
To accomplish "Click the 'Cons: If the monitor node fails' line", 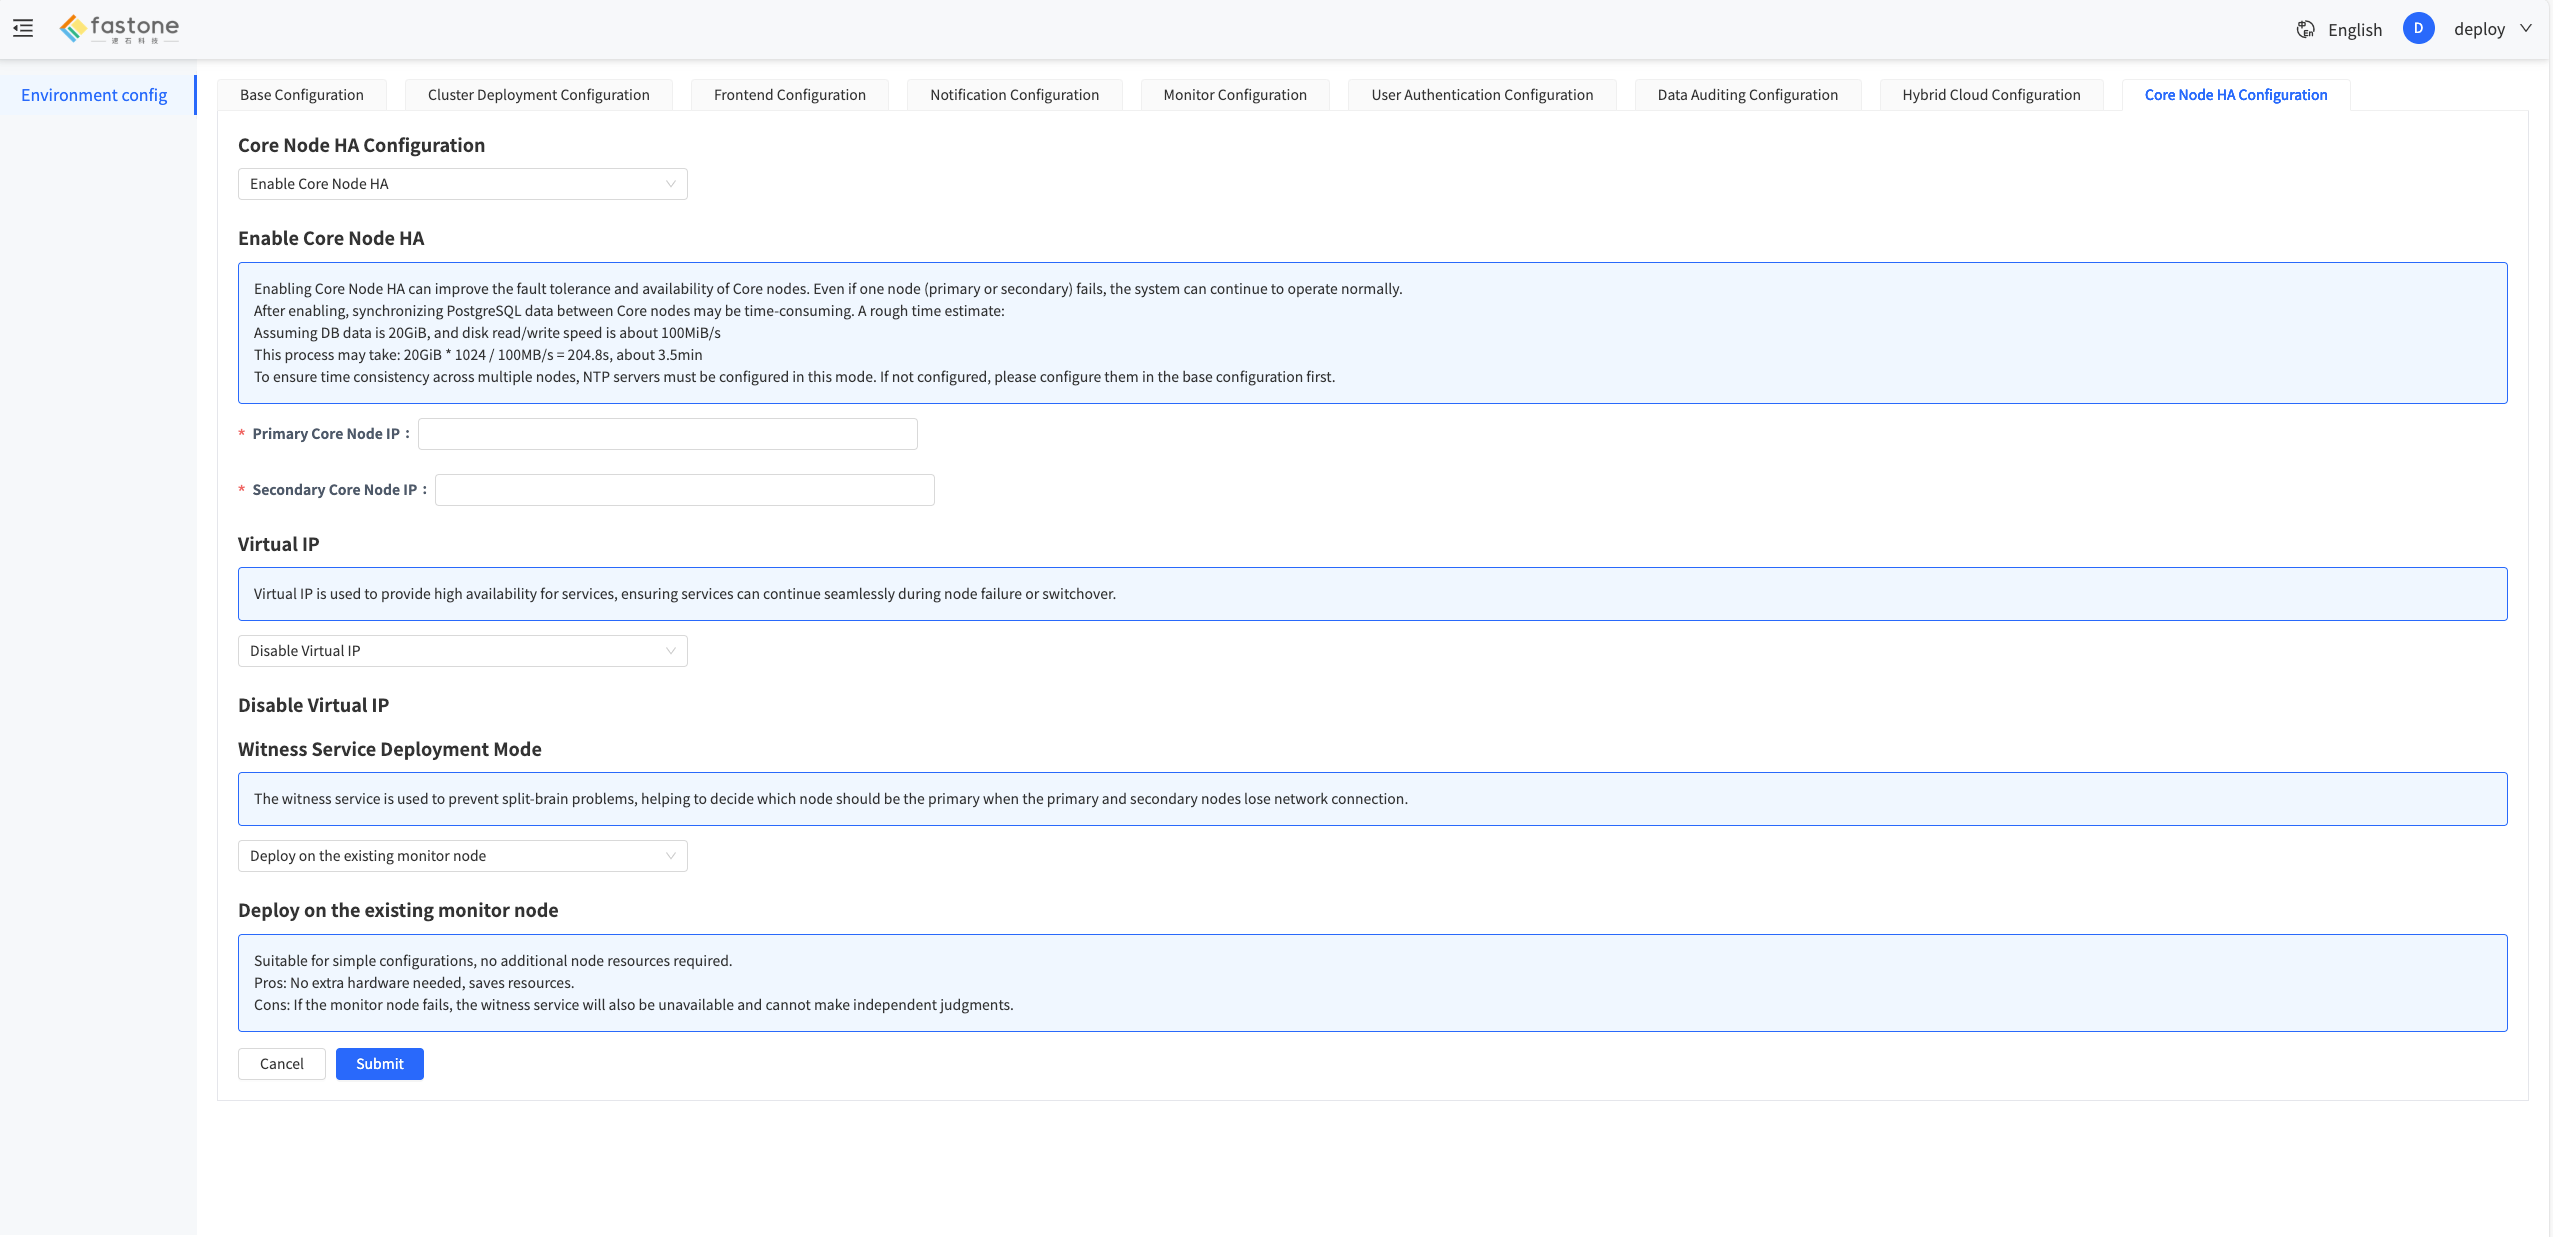I will (x=634, y=1005).
